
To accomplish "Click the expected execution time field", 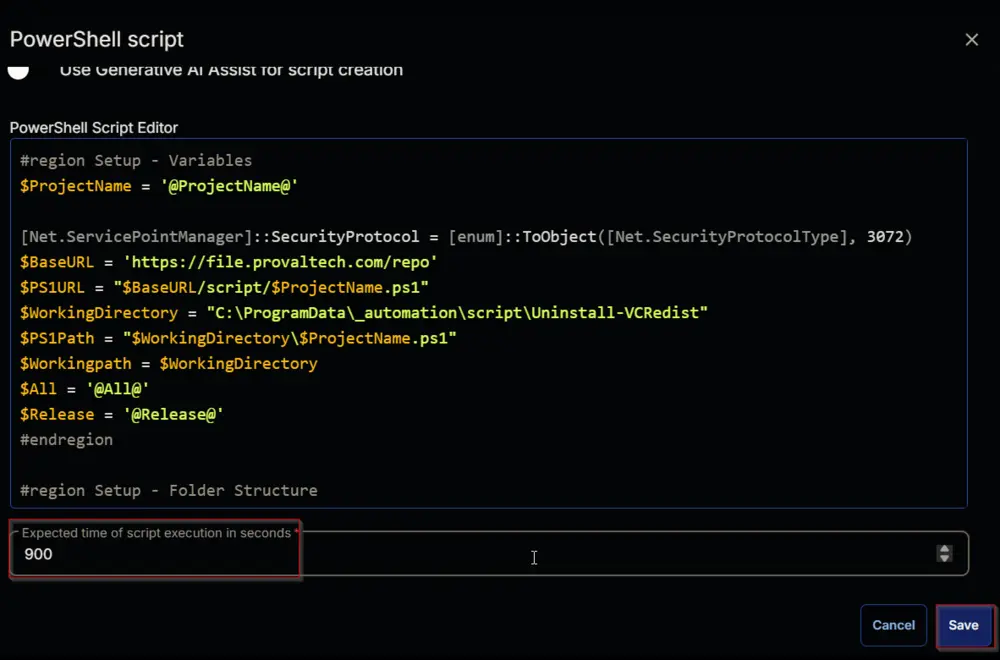I will click(x=489, y=554).
